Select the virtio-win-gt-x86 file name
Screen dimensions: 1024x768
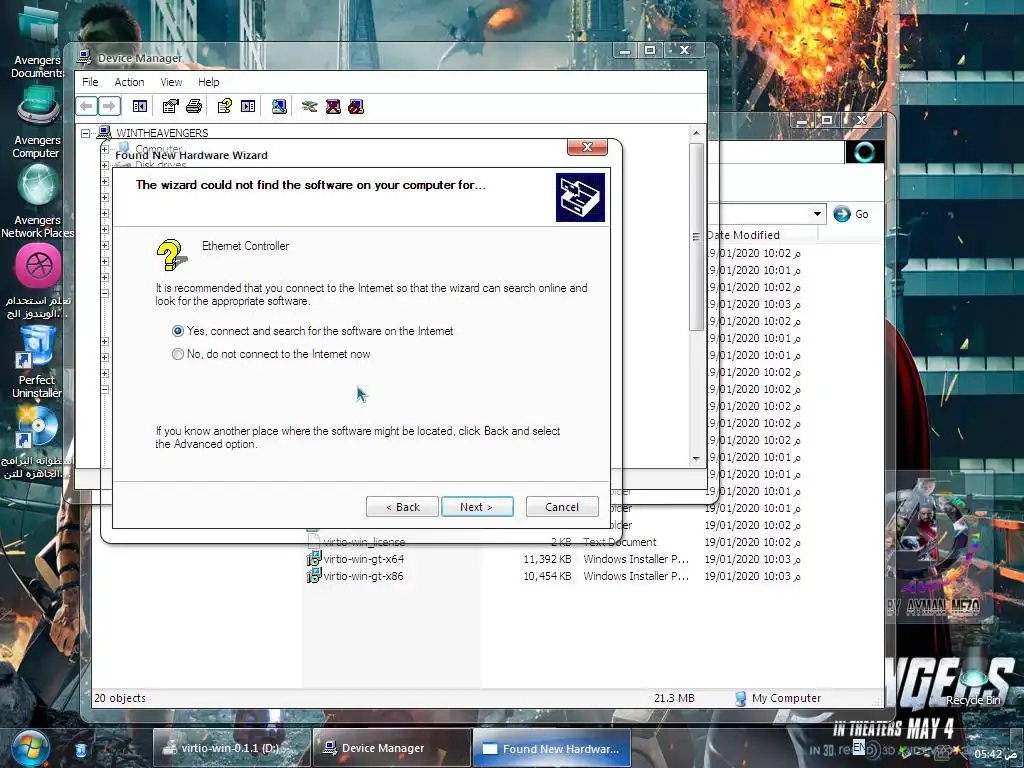364,576
